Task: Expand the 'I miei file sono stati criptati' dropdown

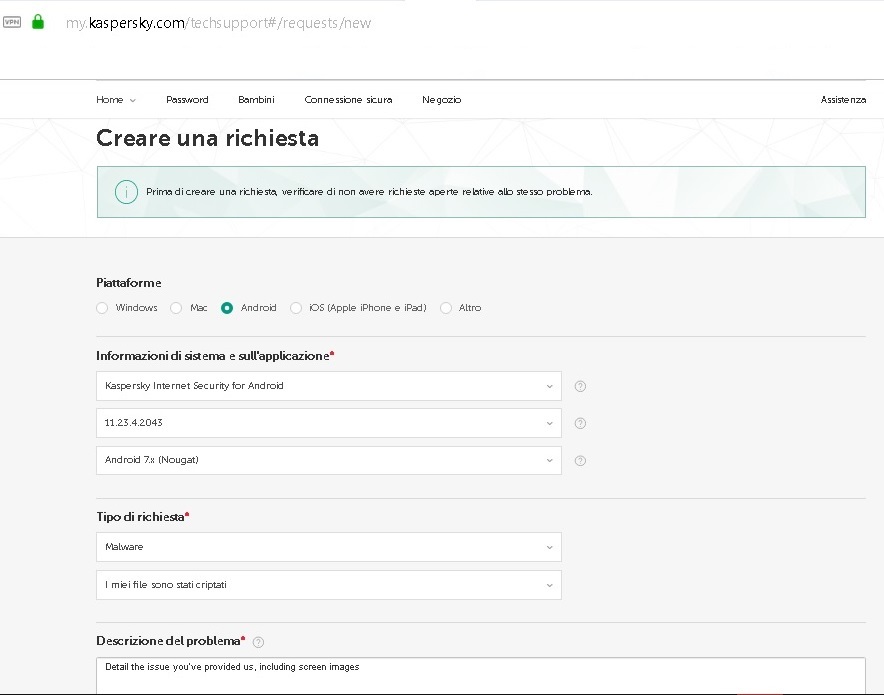Action: 329,585
